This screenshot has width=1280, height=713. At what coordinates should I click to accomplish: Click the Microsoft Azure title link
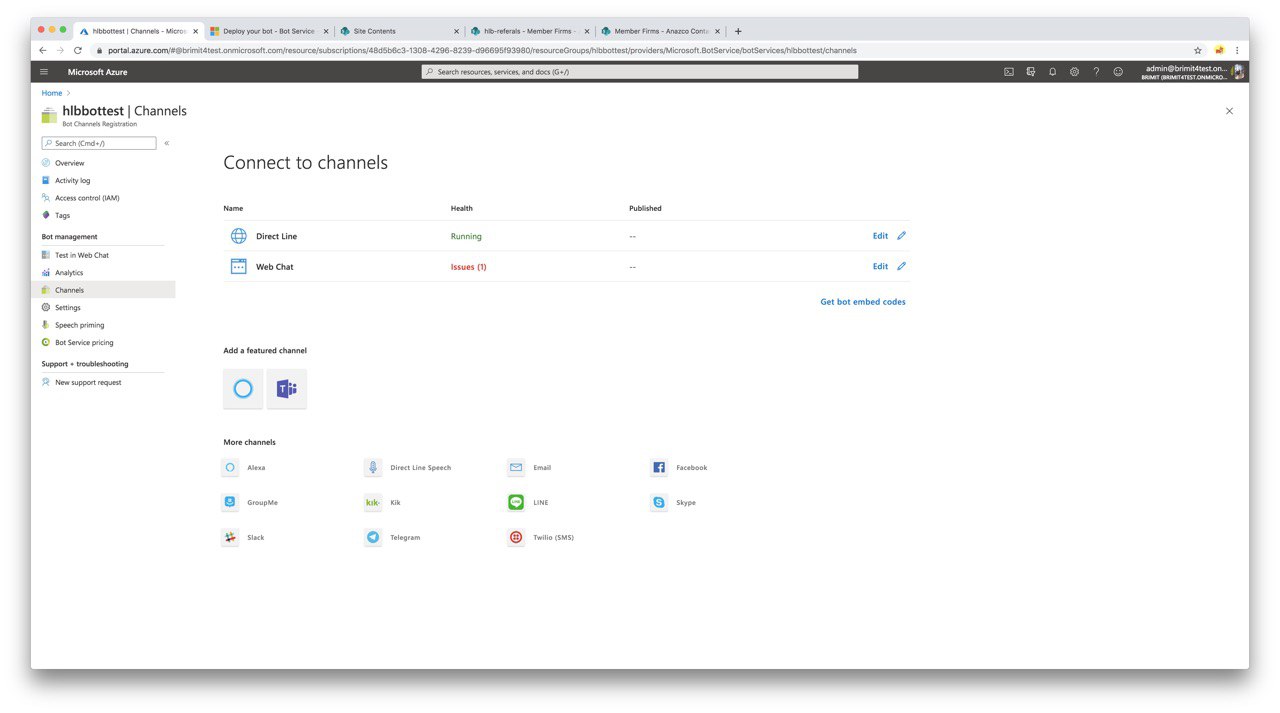[x=97, y=72]
